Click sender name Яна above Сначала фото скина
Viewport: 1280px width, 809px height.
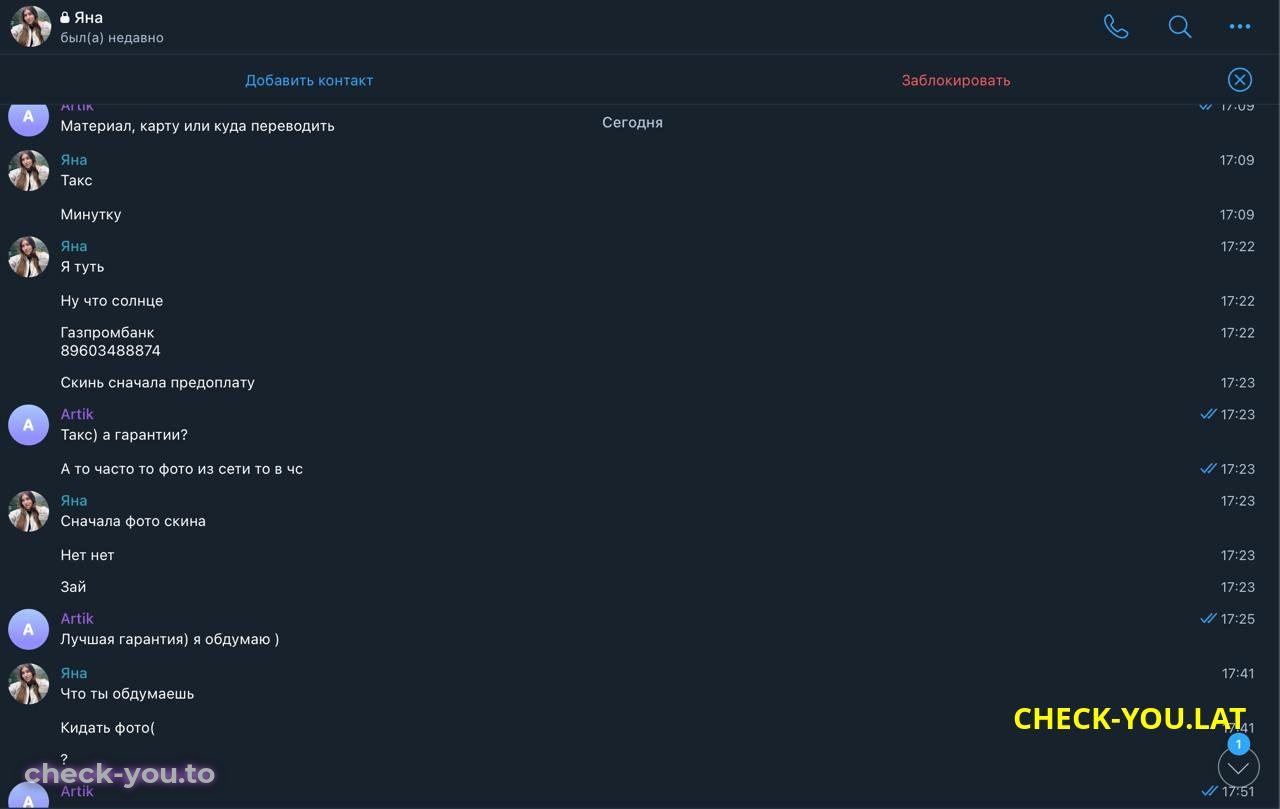click(x=74, y=501)
